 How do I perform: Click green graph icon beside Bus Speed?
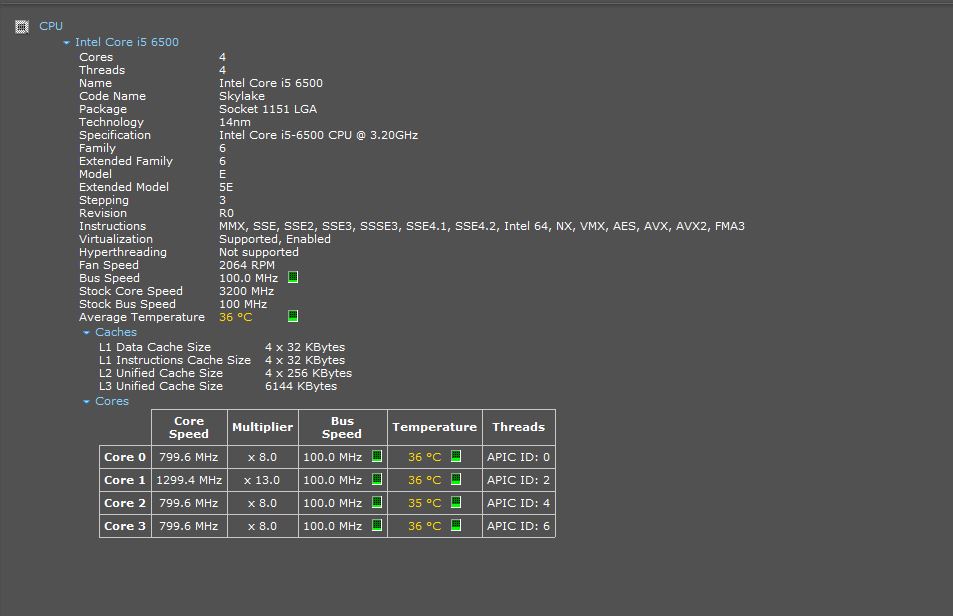pos(293,277)
